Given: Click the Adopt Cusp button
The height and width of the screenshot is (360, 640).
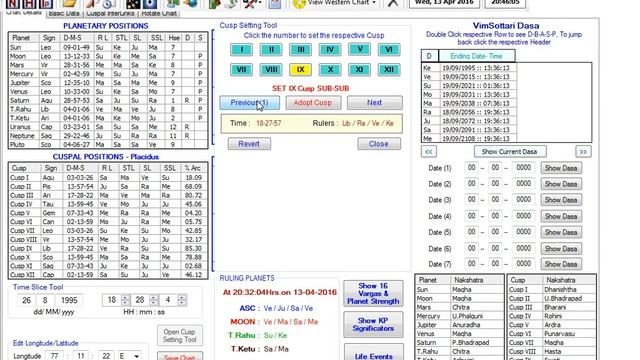Looking at the screenshot, I should [x=313, y=103].
